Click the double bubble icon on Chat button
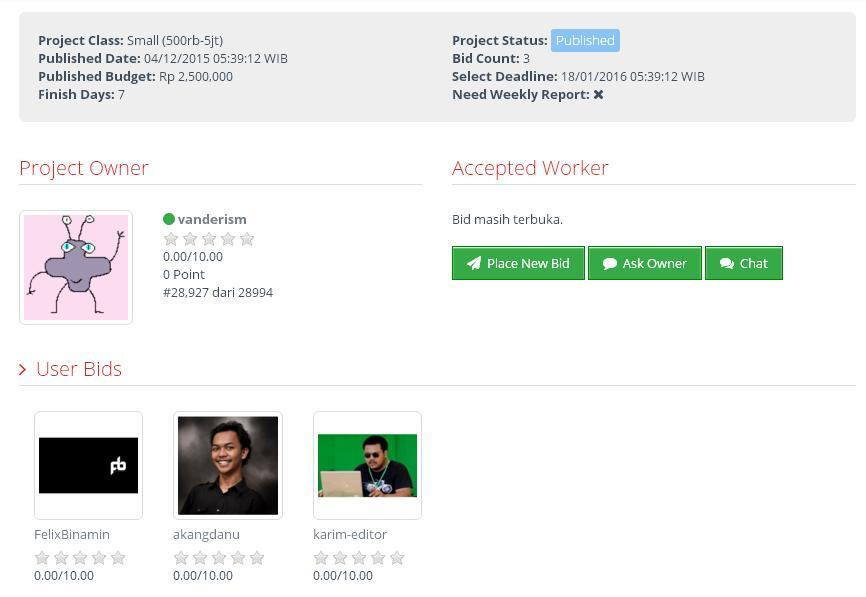The image size is (866, 597). click(727, 264)
